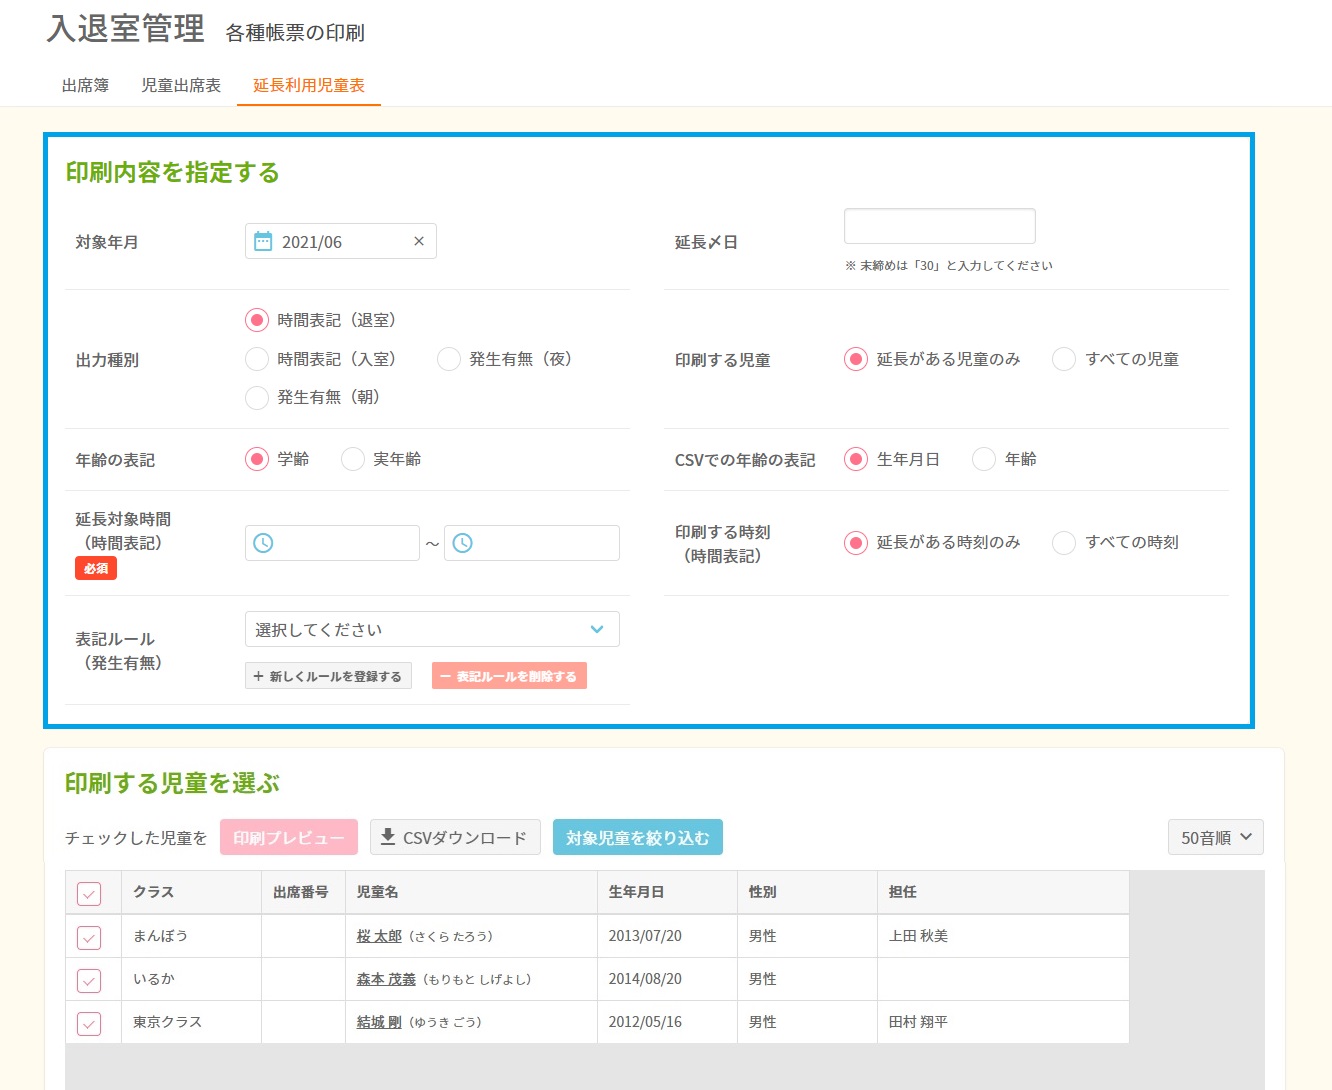Click the clock icon in the start time field

pos(263,543)
